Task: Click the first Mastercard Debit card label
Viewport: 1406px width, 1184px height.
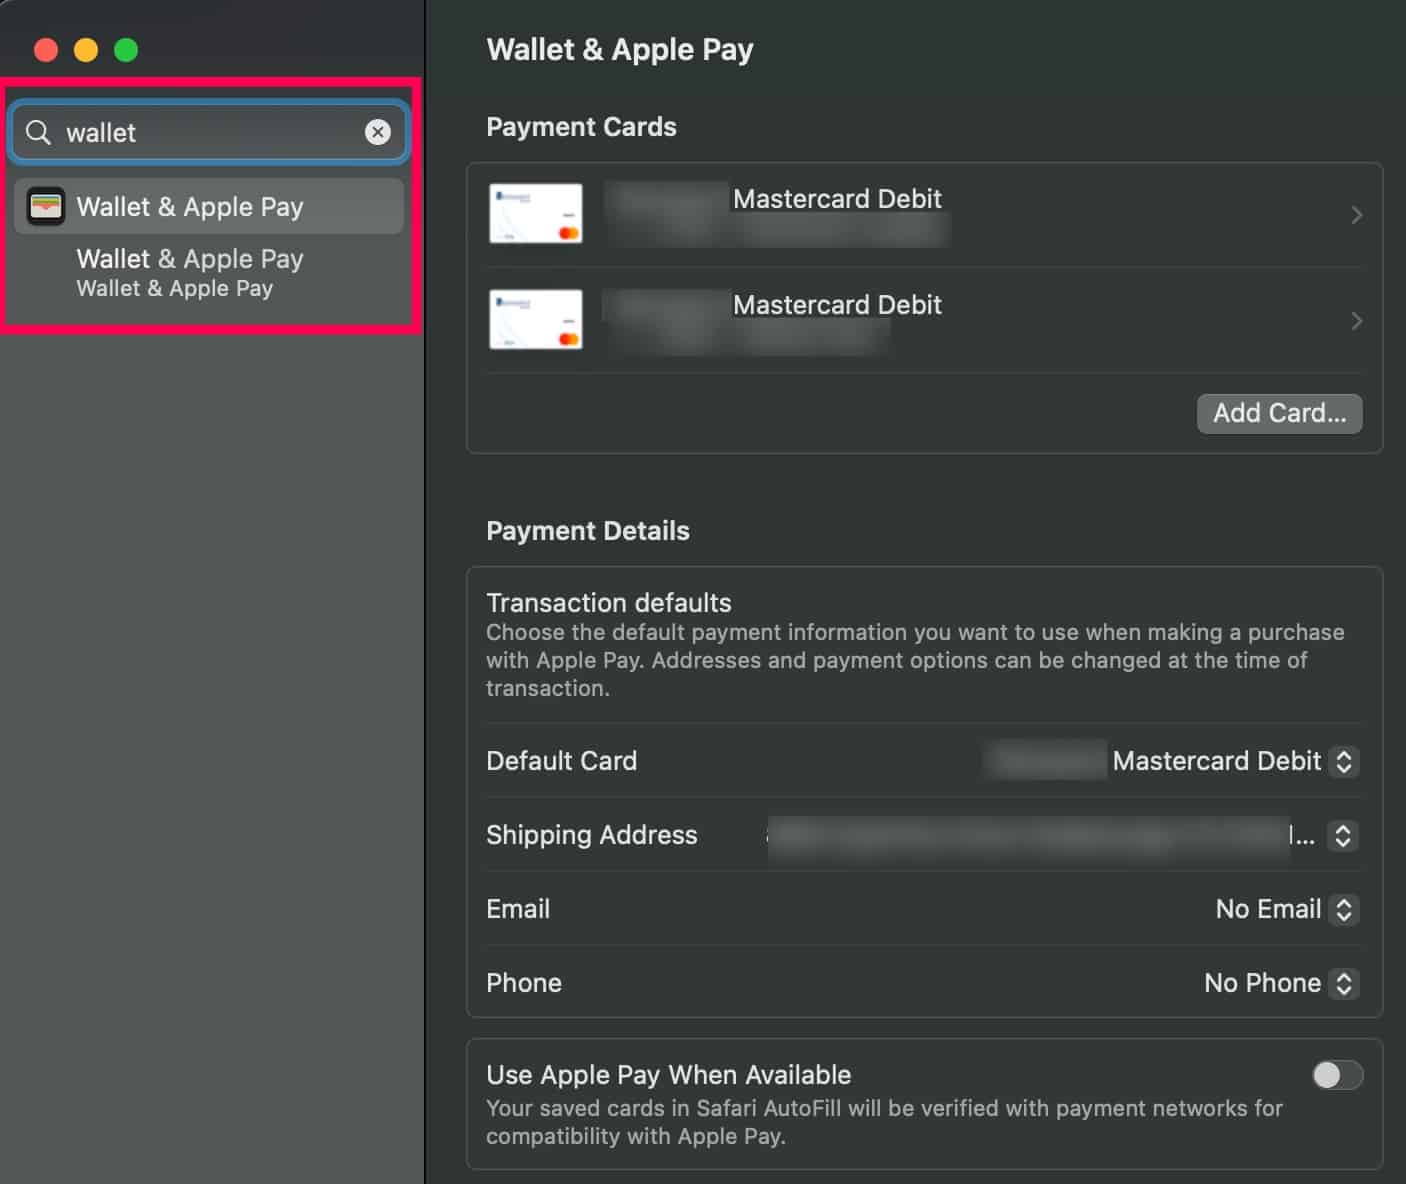Action: point(837,199)
